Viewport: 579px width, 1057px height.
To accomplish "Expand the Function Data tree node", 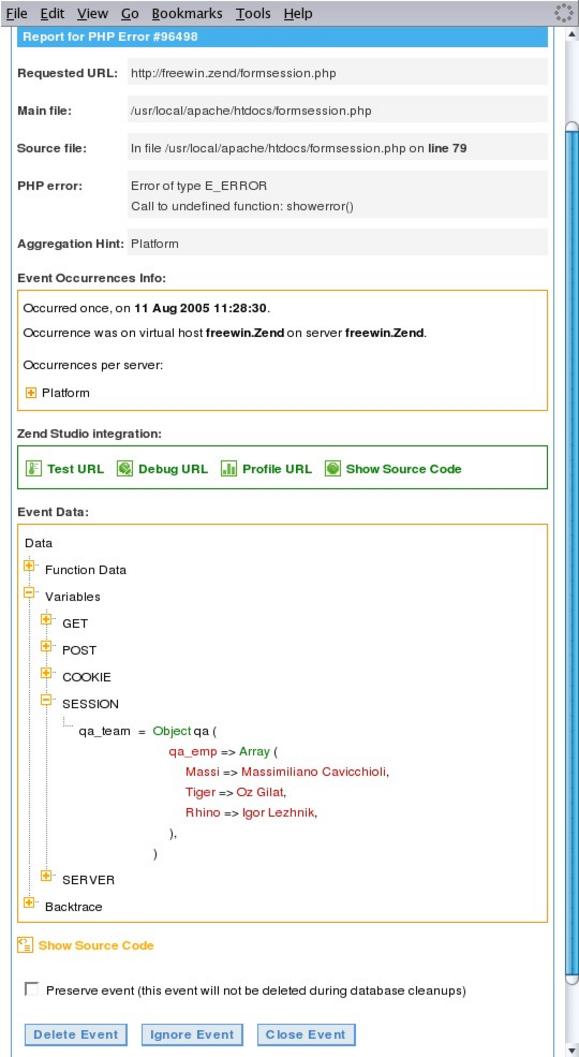I will pos(28,566).
